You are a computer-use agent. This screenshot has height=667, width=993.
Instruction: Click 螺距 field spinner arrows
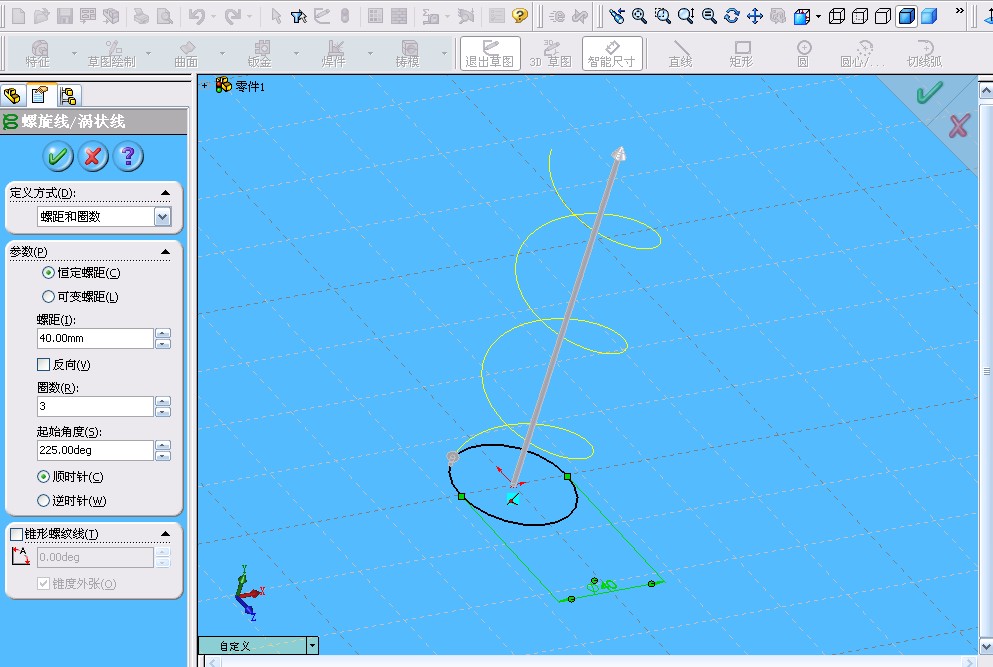coord(163,338)
